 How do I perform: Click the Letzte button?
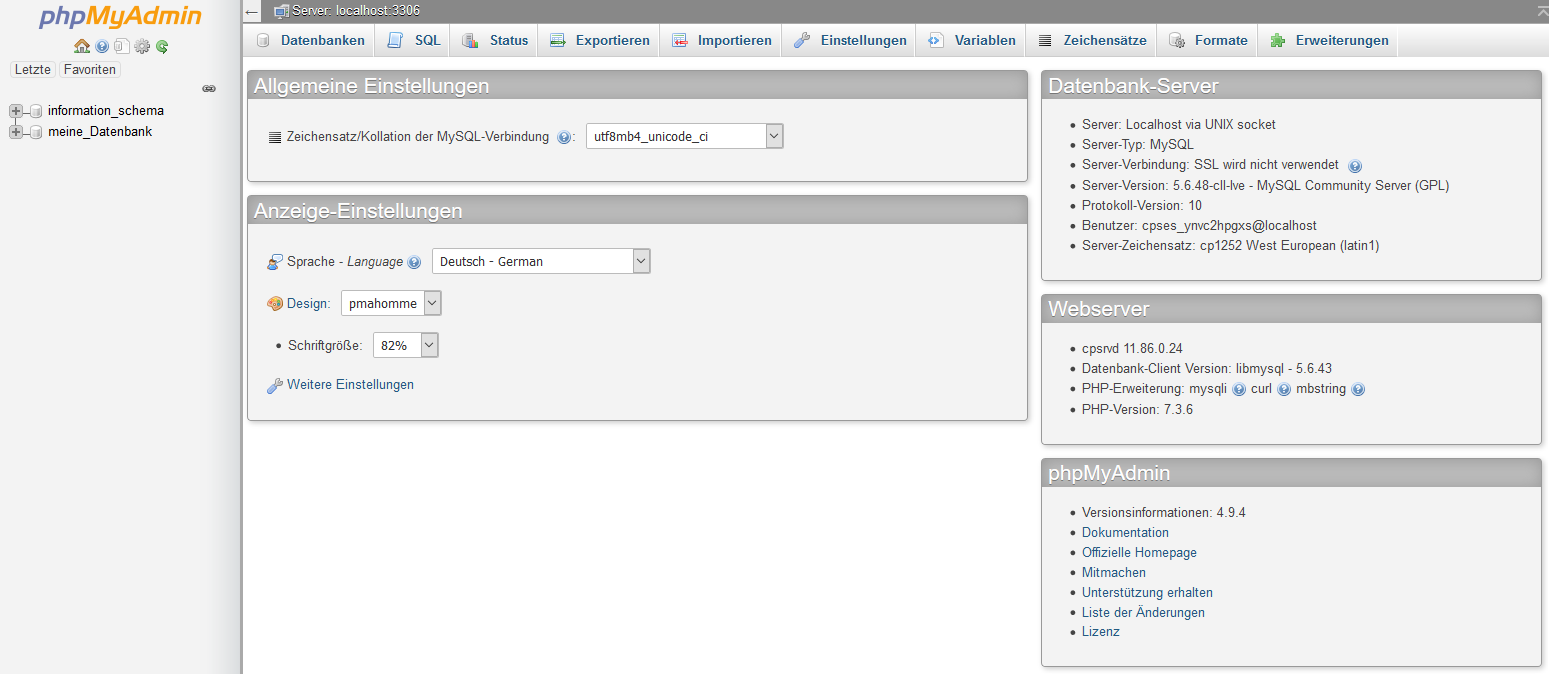(x=33, y=70)
